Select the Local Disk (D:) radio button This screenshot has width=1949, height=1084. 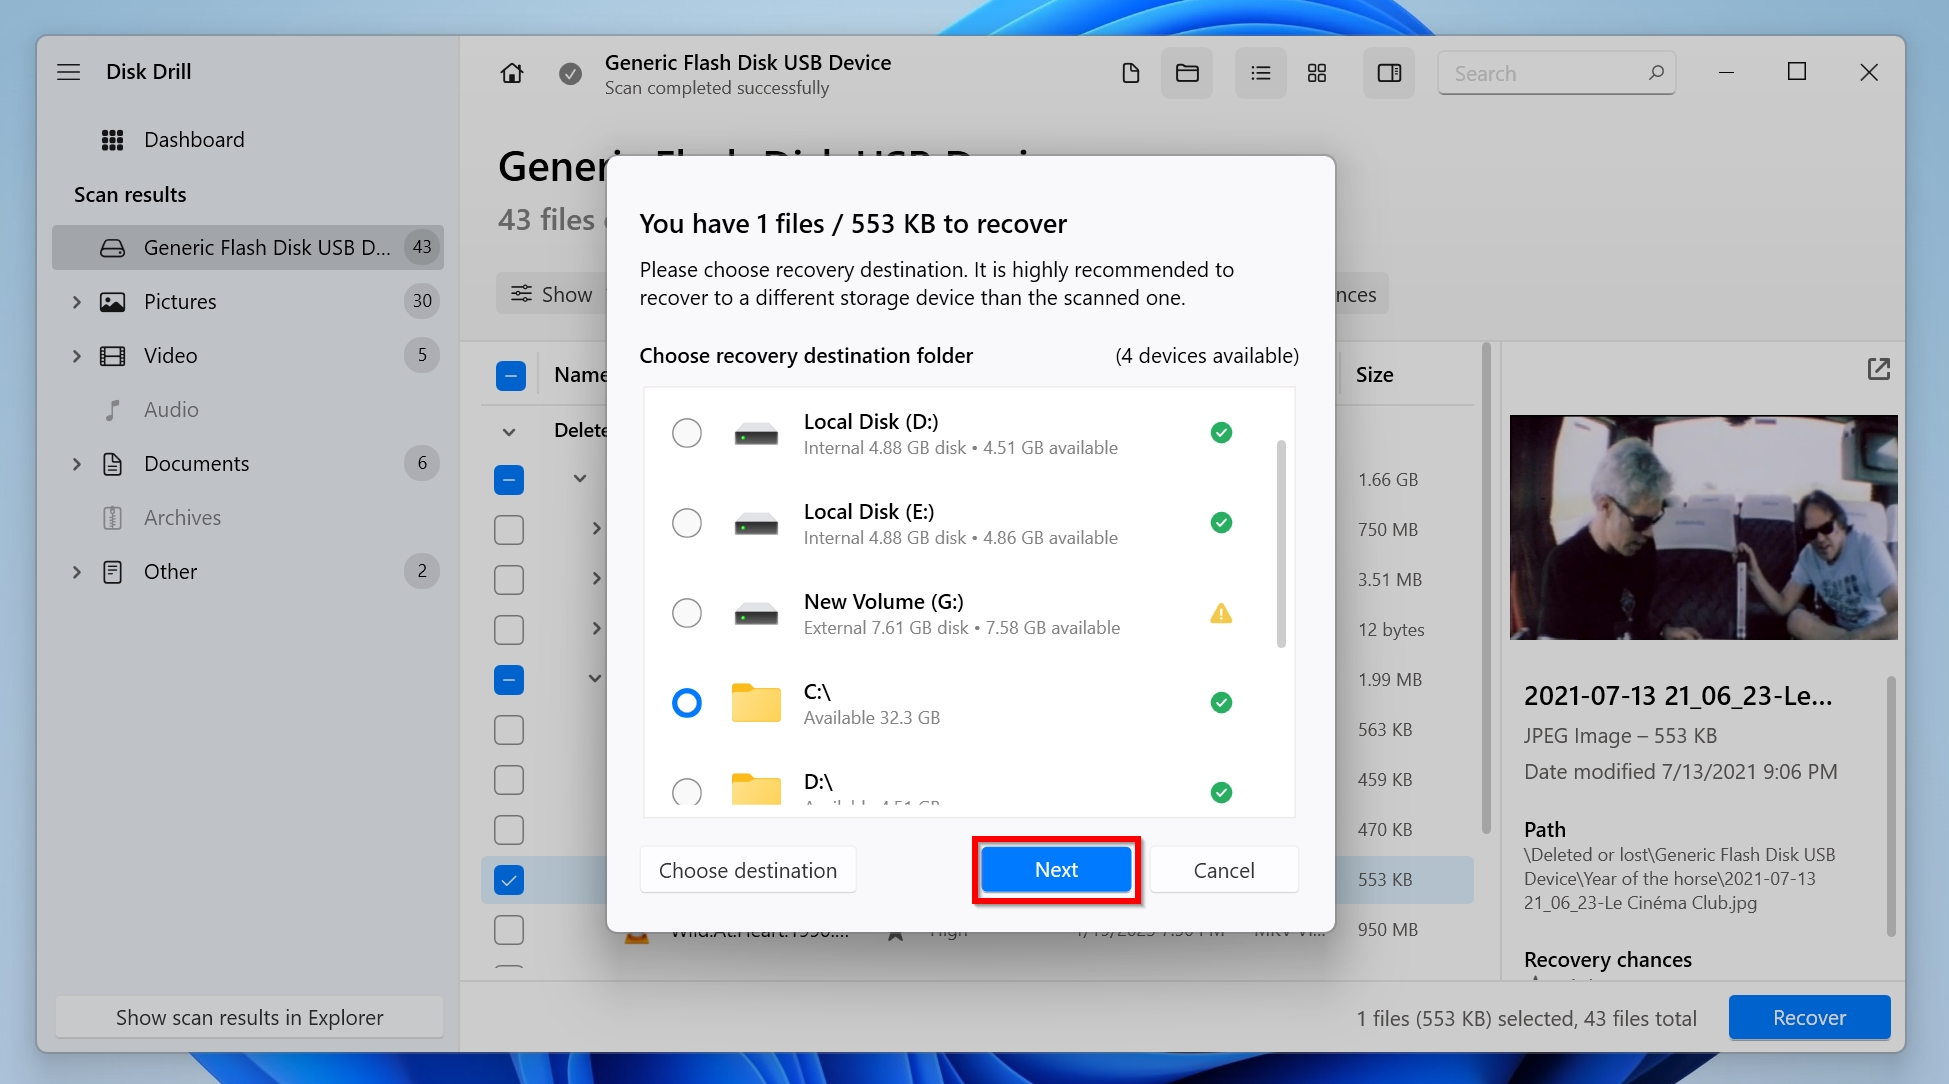point(687,433)
